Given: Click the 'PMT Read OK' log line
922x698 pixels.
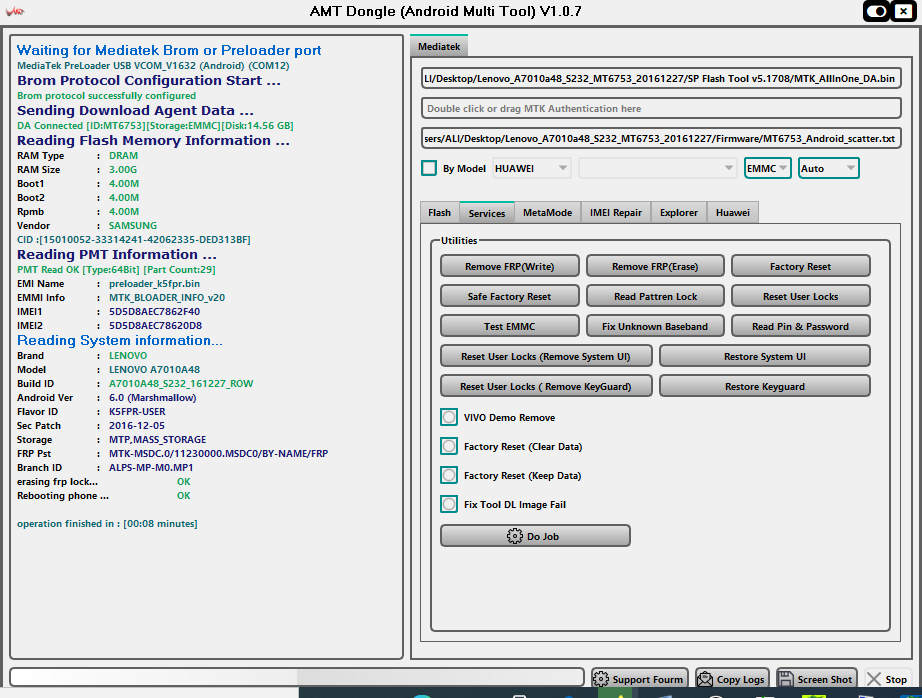Looking at the screenshot, I should tap(116, 270).
